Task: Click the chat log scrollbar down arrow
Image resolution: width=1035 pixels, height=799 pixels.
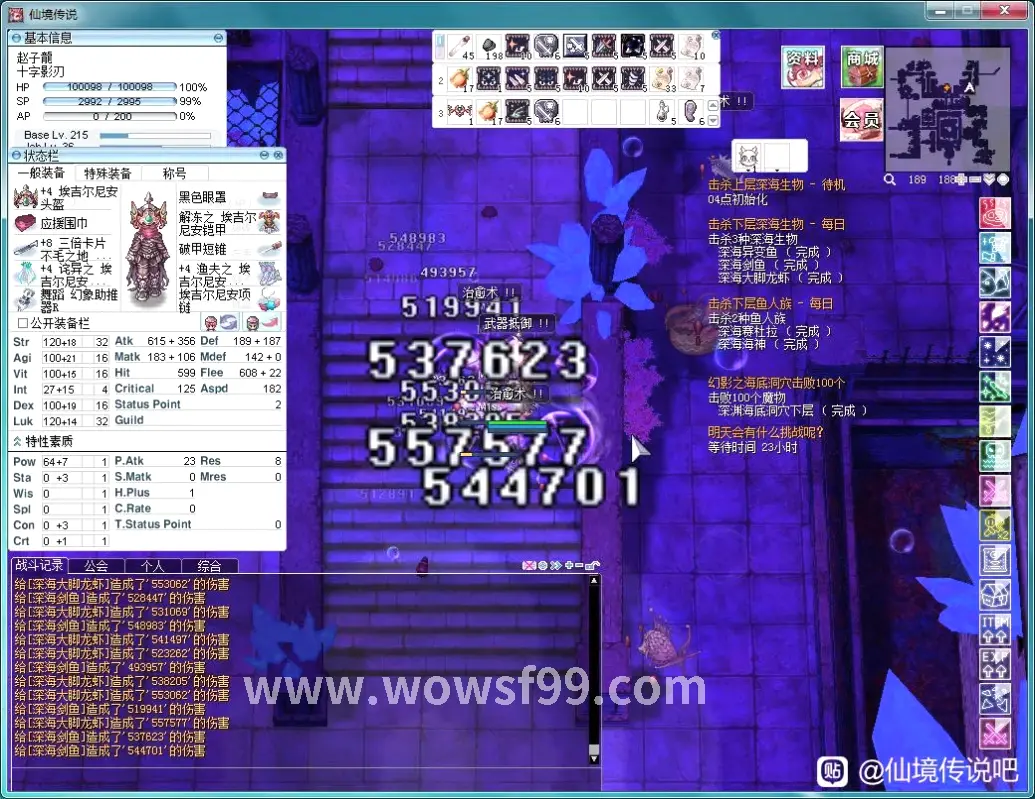Action: [x=593, y=759]
